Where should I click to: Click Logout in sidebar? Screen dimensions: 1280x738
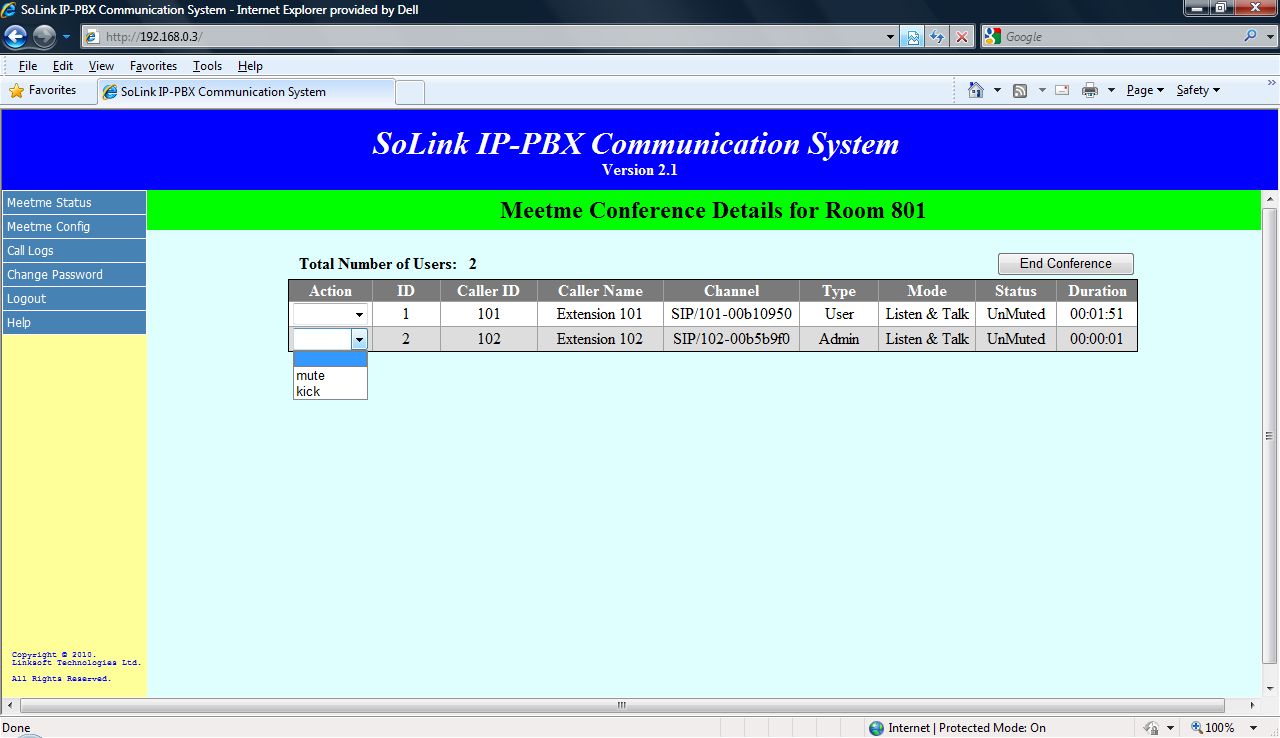(74, 299)
